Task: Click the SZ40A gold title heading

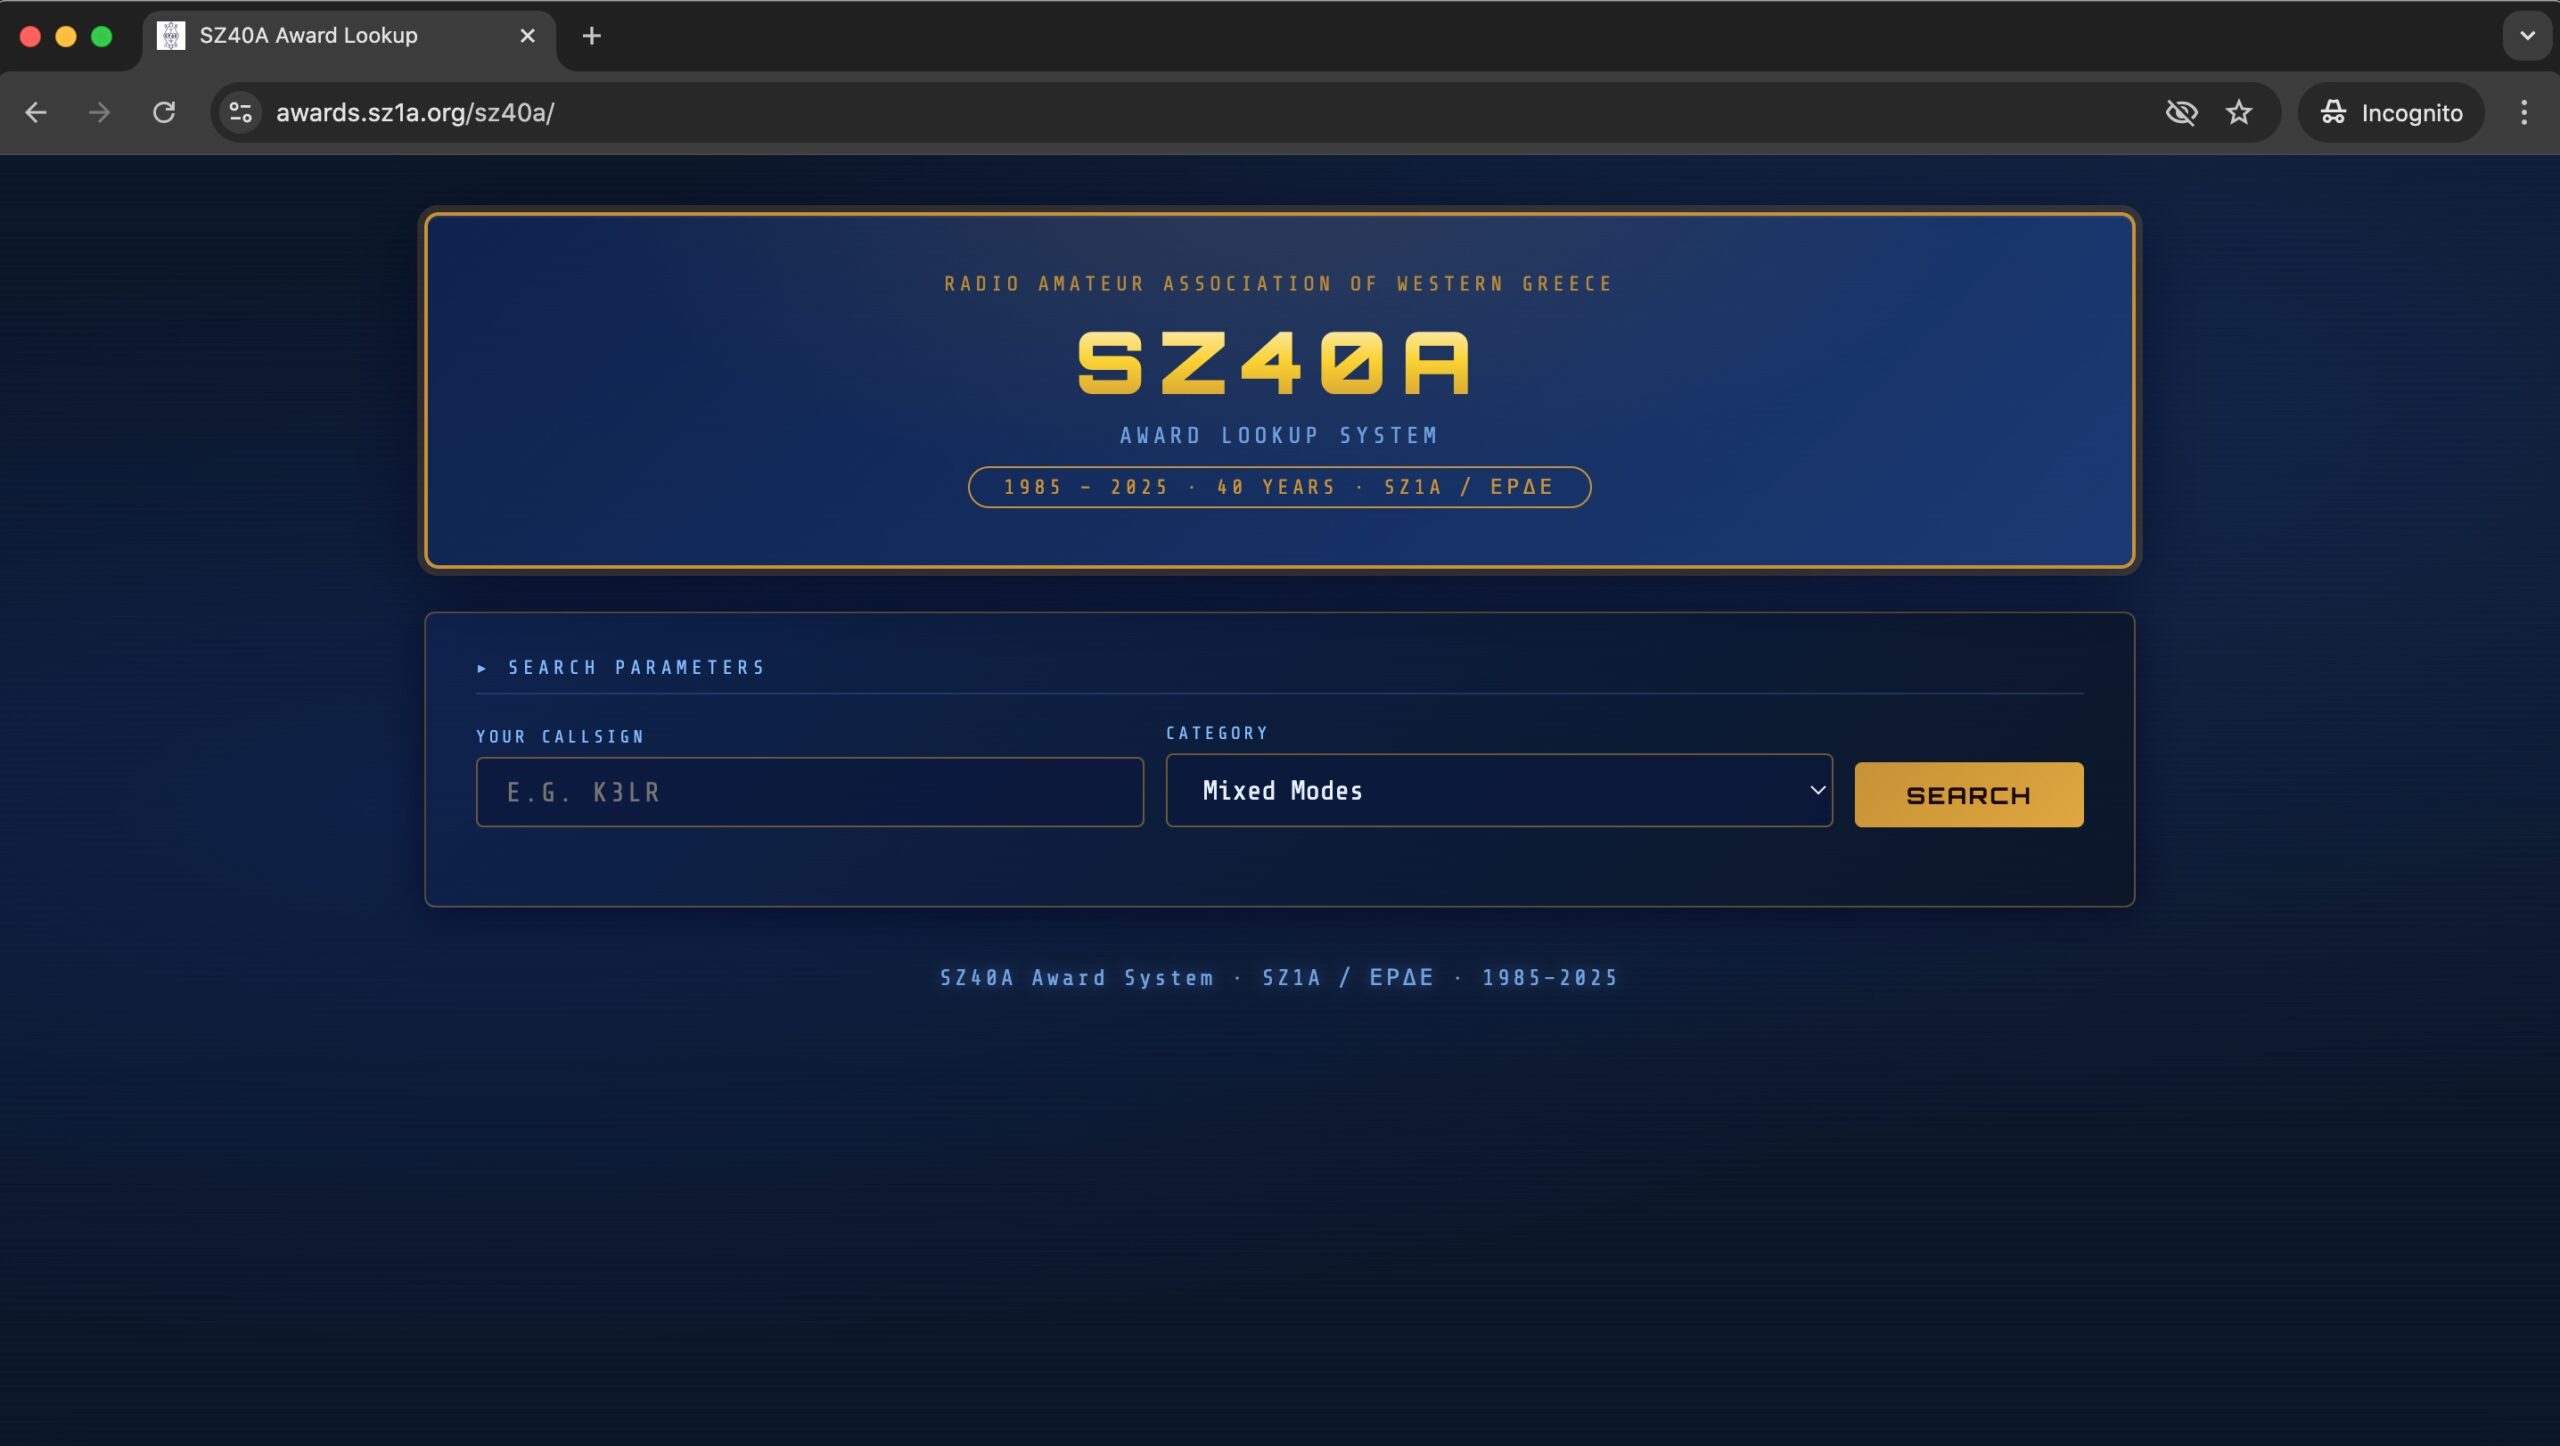Action: coord(1274,363)
